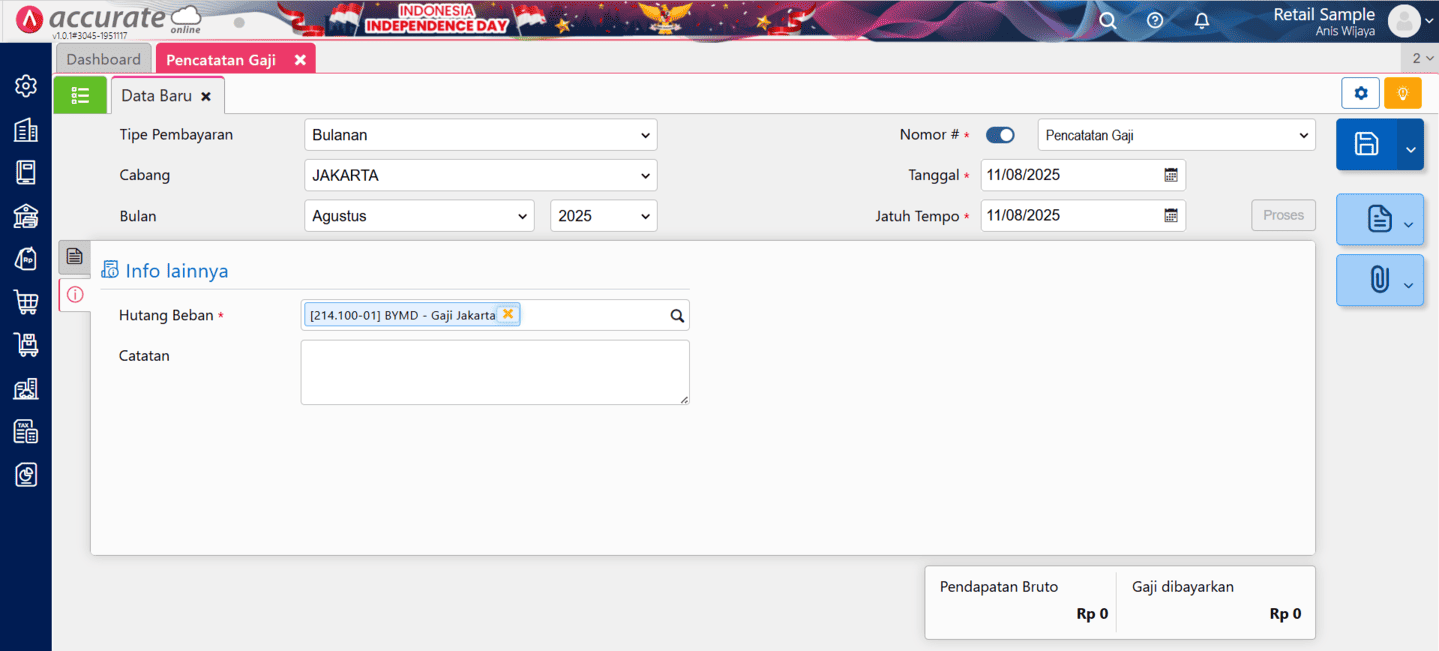The width and height of the screenshot is (1439, 651).
Task: Toggle the Nomor # automatic numbering switch
Action: 1000,135
